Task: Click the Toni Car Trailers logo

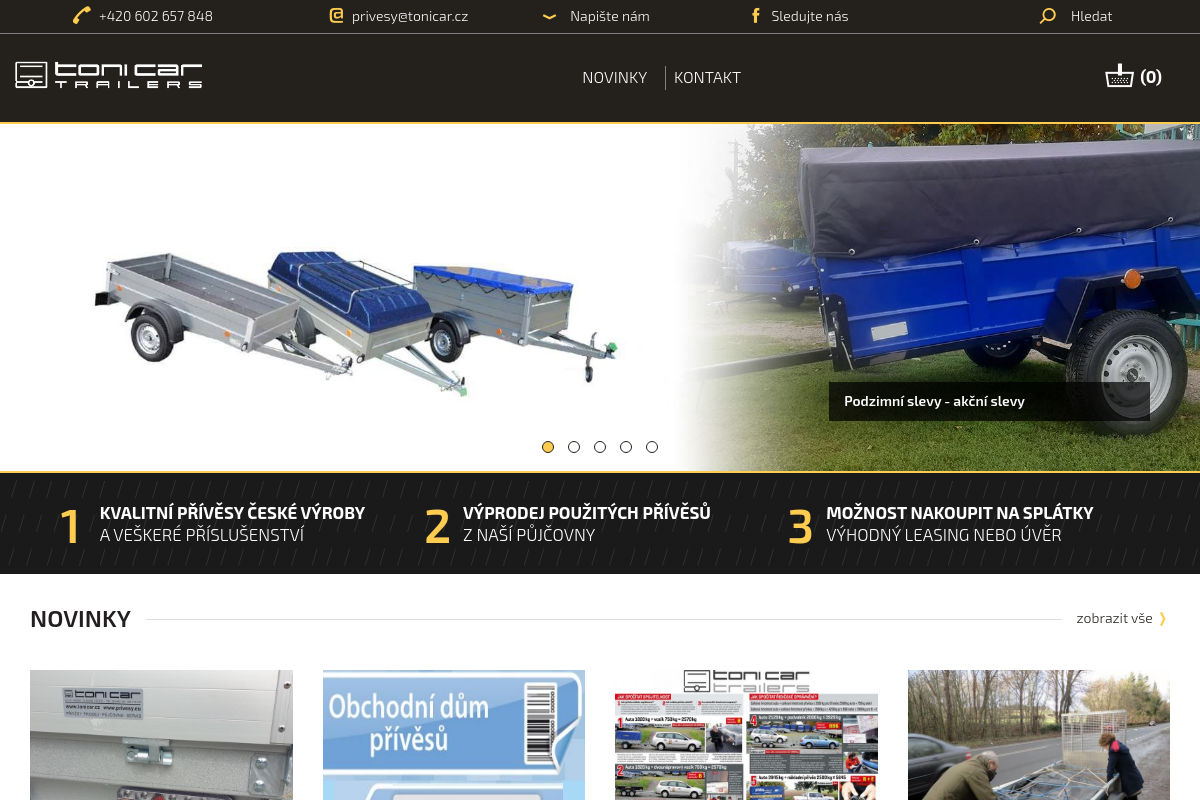Action: (x=108, y=75)
